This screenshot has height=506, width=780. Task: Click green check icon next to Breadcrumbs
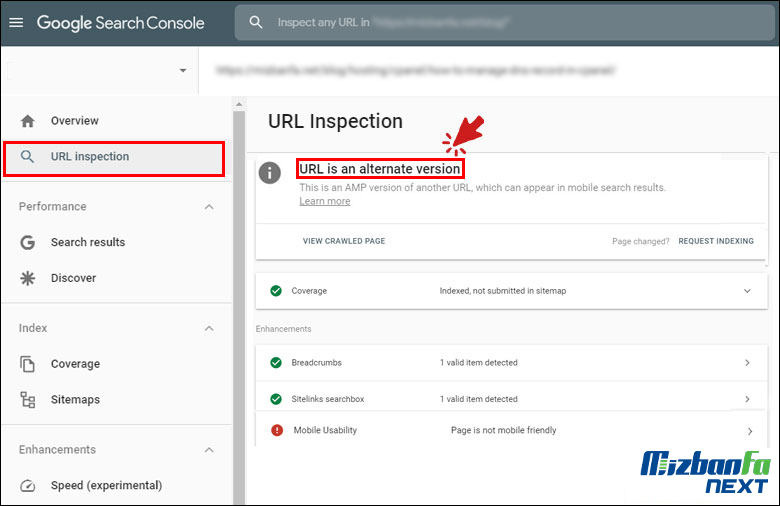pos(276,363)
